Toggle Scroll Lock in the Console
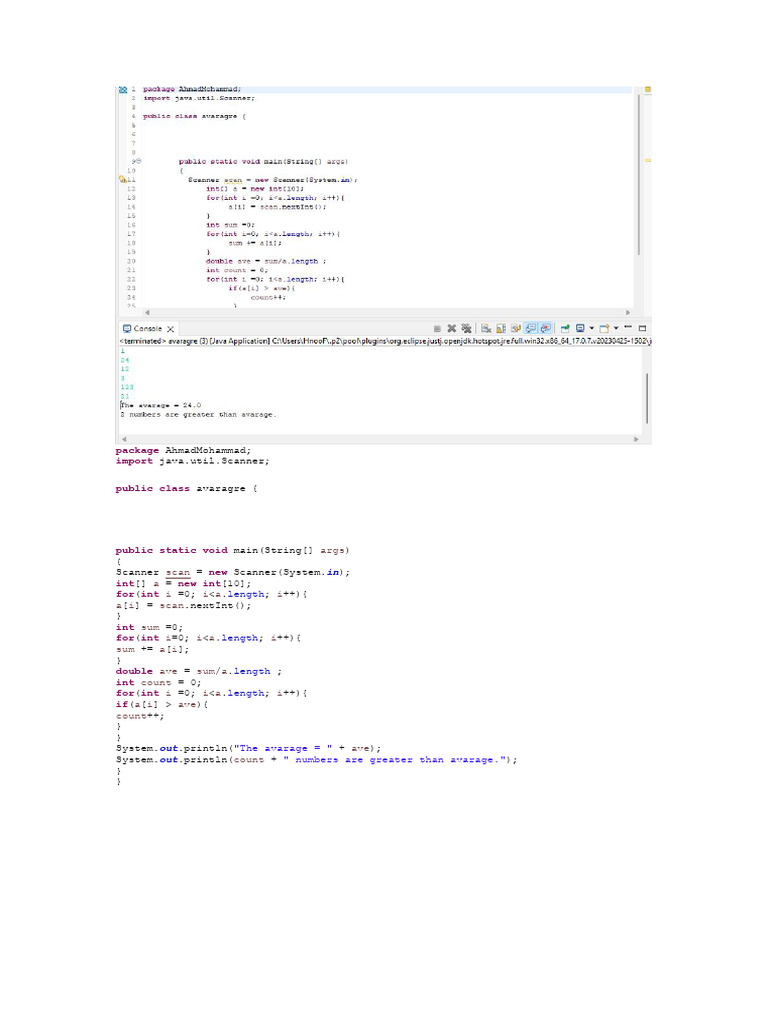The image size is (768, 1024). pyautogui.click(x=501, y=328)
